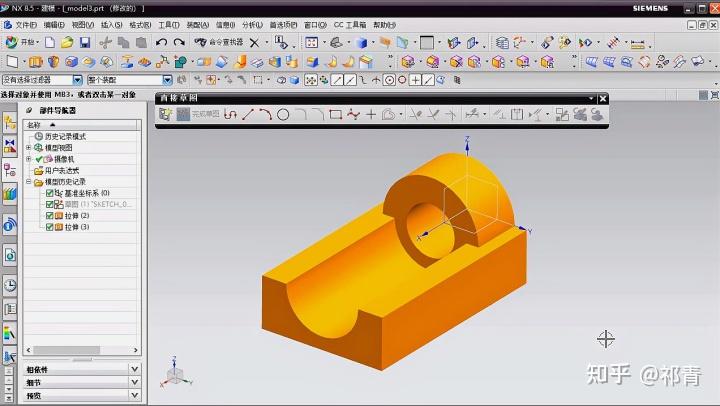Viewport: 720px width, 406px height.
Task: Click the 开始 start button
Action: 21,43
